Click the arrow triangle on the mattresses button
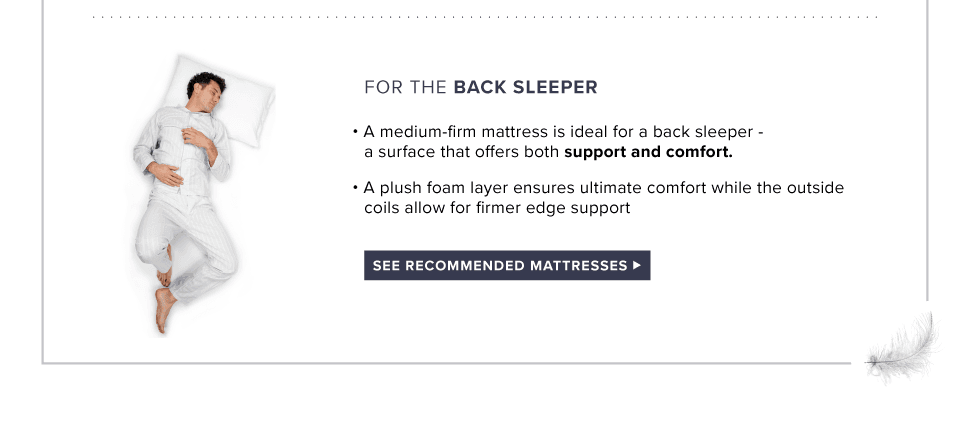Screen dimensions: 970x423 (x=637, y=266)
